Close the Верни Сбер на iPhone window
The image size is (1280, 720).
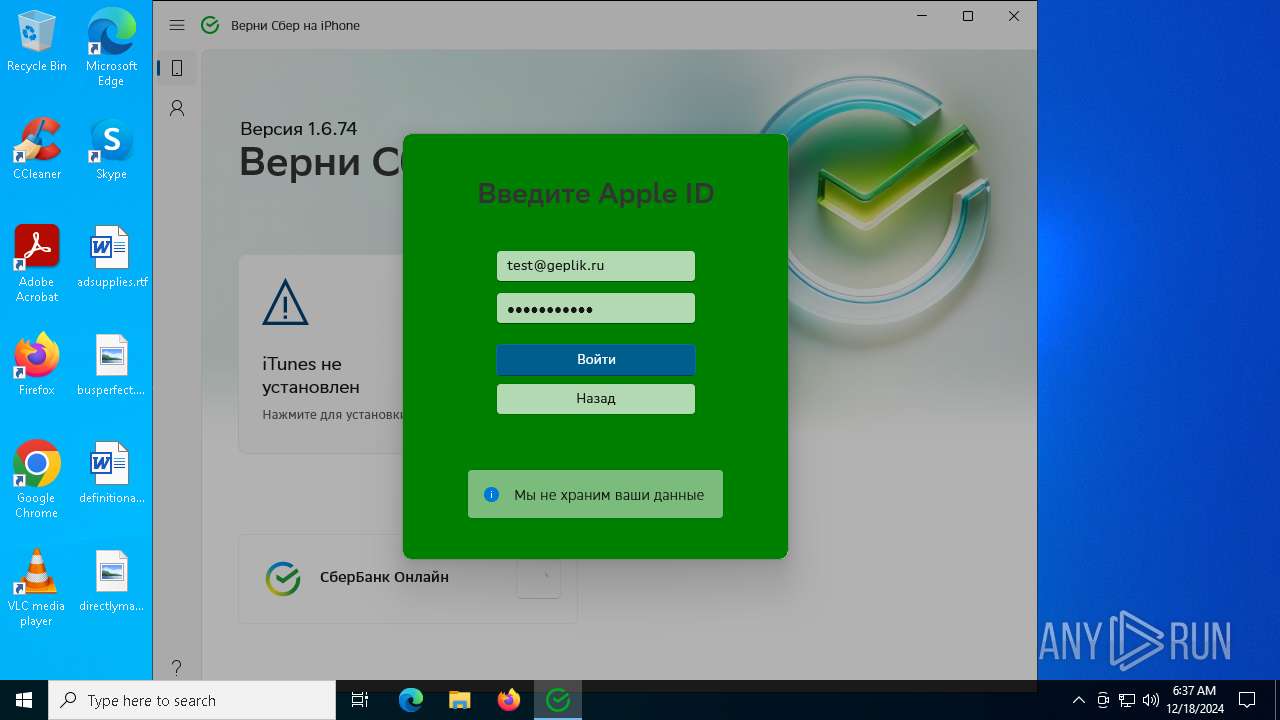pyautogui.click(x=1014, y=16)
